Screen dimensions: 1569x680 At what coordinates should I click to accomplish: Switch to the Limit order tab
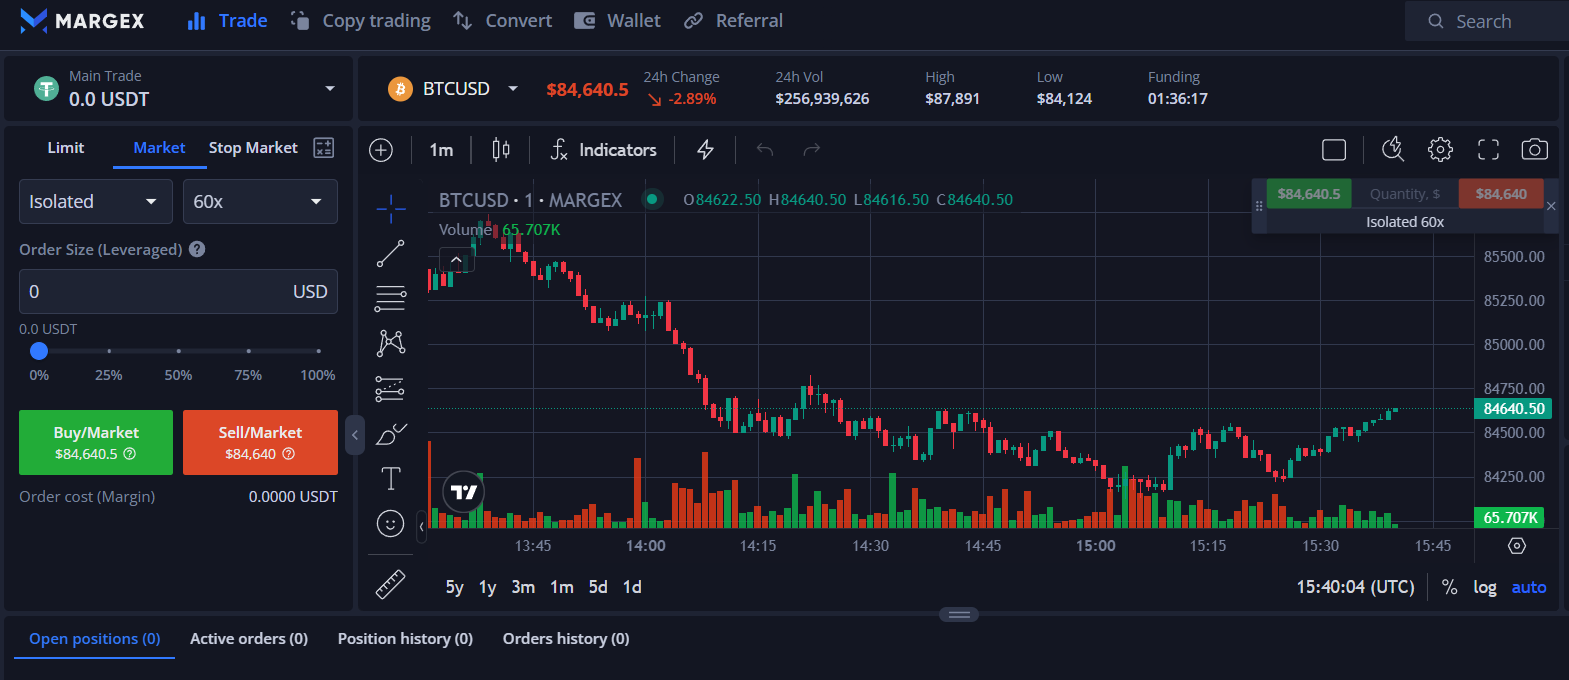coord(66,148)
